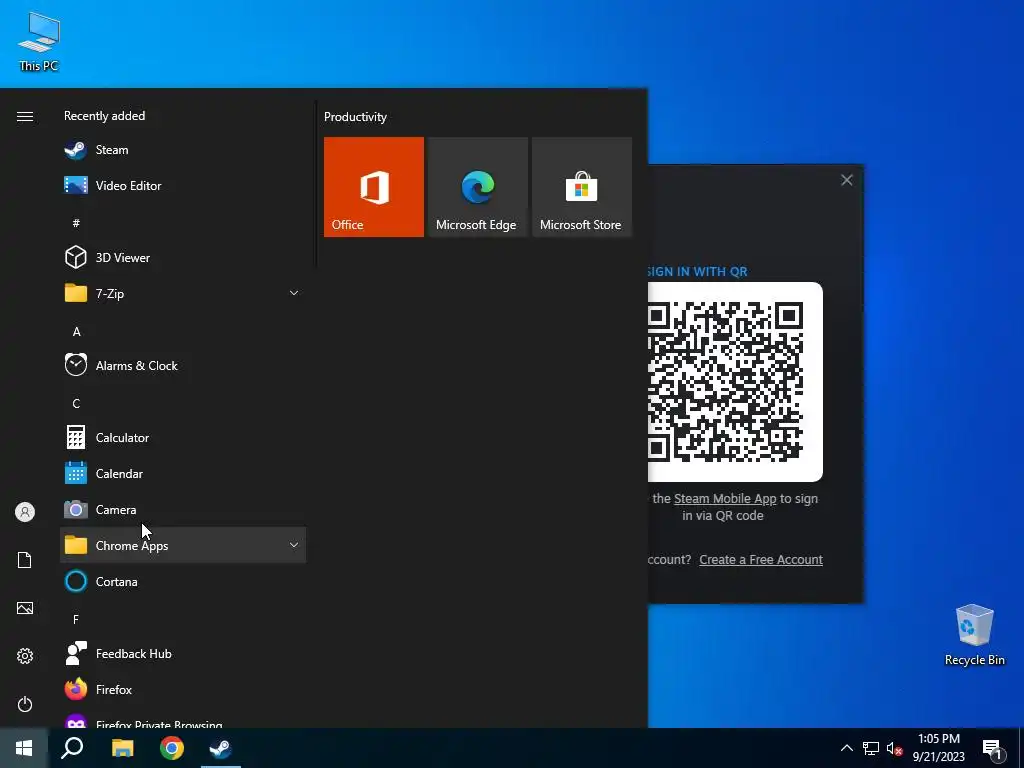Click the F letter header in app list
The height and width of the screenshot is (768, 1024).
pos(76,619)
